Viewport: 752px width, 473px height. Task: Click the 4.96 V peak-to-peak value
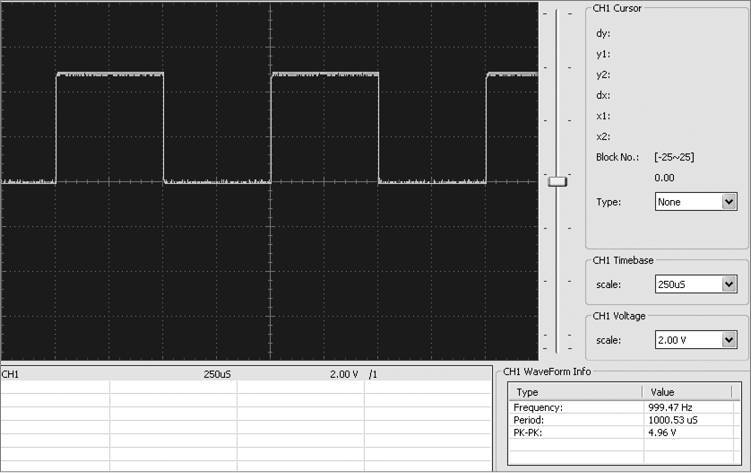tap(665, 433)
